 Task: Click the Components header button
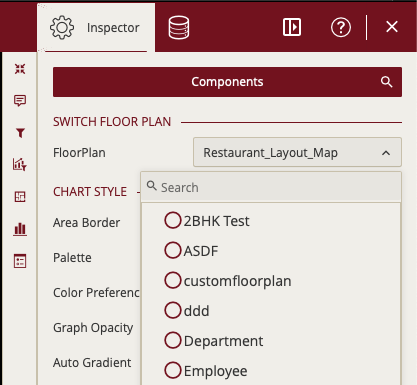227,82
